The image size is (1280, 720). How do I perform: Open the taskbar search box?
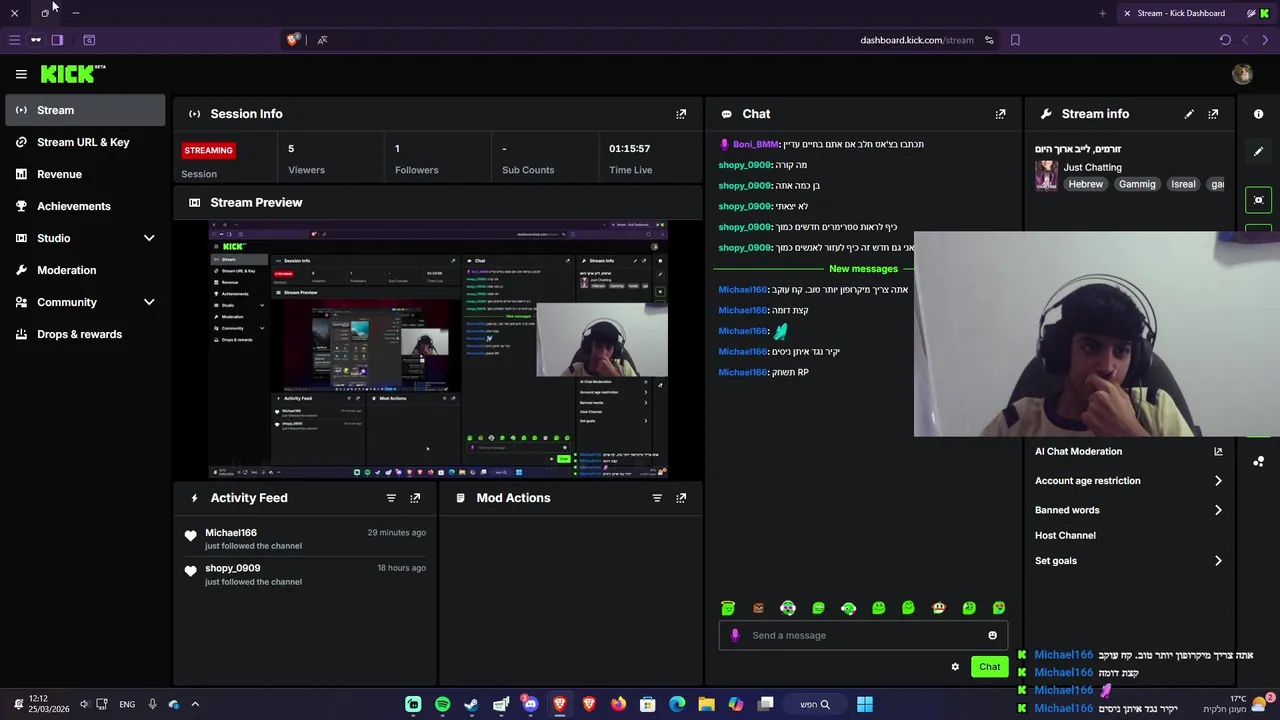tap(814, 704)
